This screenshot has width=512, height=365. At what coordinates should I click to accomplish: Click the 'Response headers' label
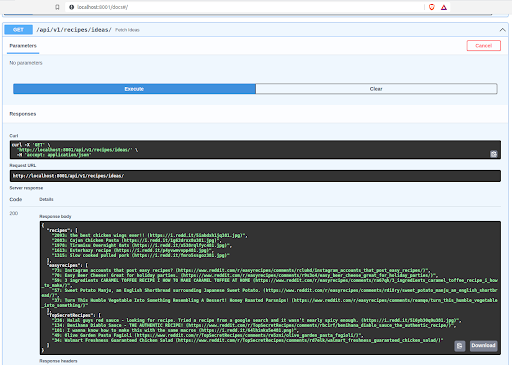(58, 361)
